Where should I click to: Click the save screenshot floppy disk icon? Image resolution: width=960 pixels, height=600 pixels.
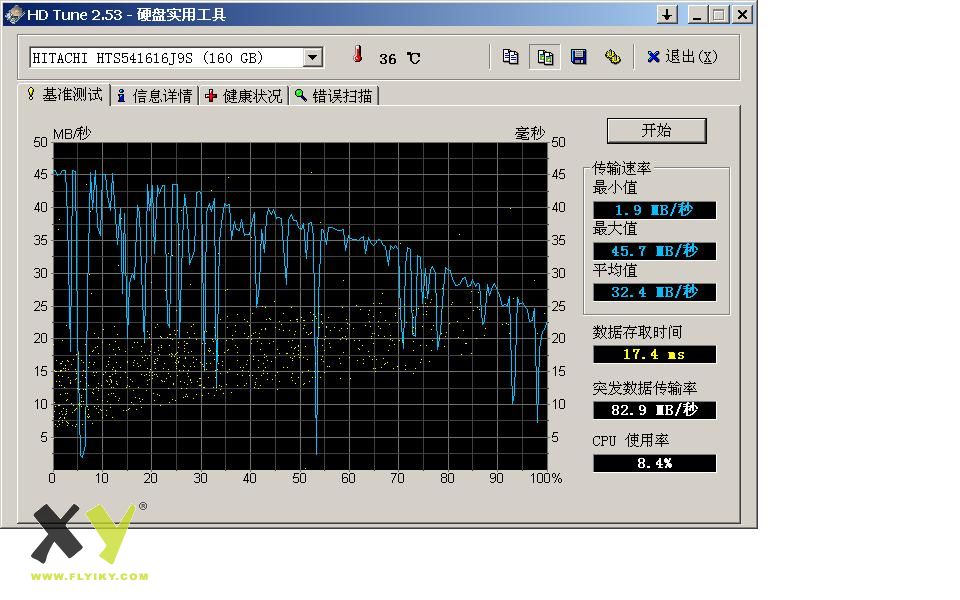[x=579, y=57]
